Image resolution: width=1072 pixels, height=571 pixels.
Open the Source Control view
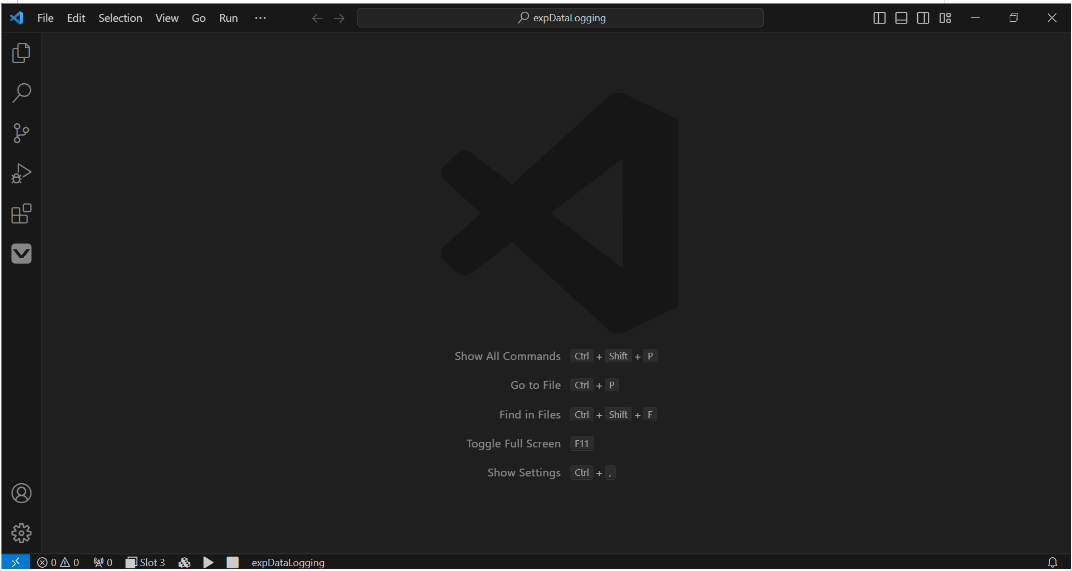click(x=21, y=133)
